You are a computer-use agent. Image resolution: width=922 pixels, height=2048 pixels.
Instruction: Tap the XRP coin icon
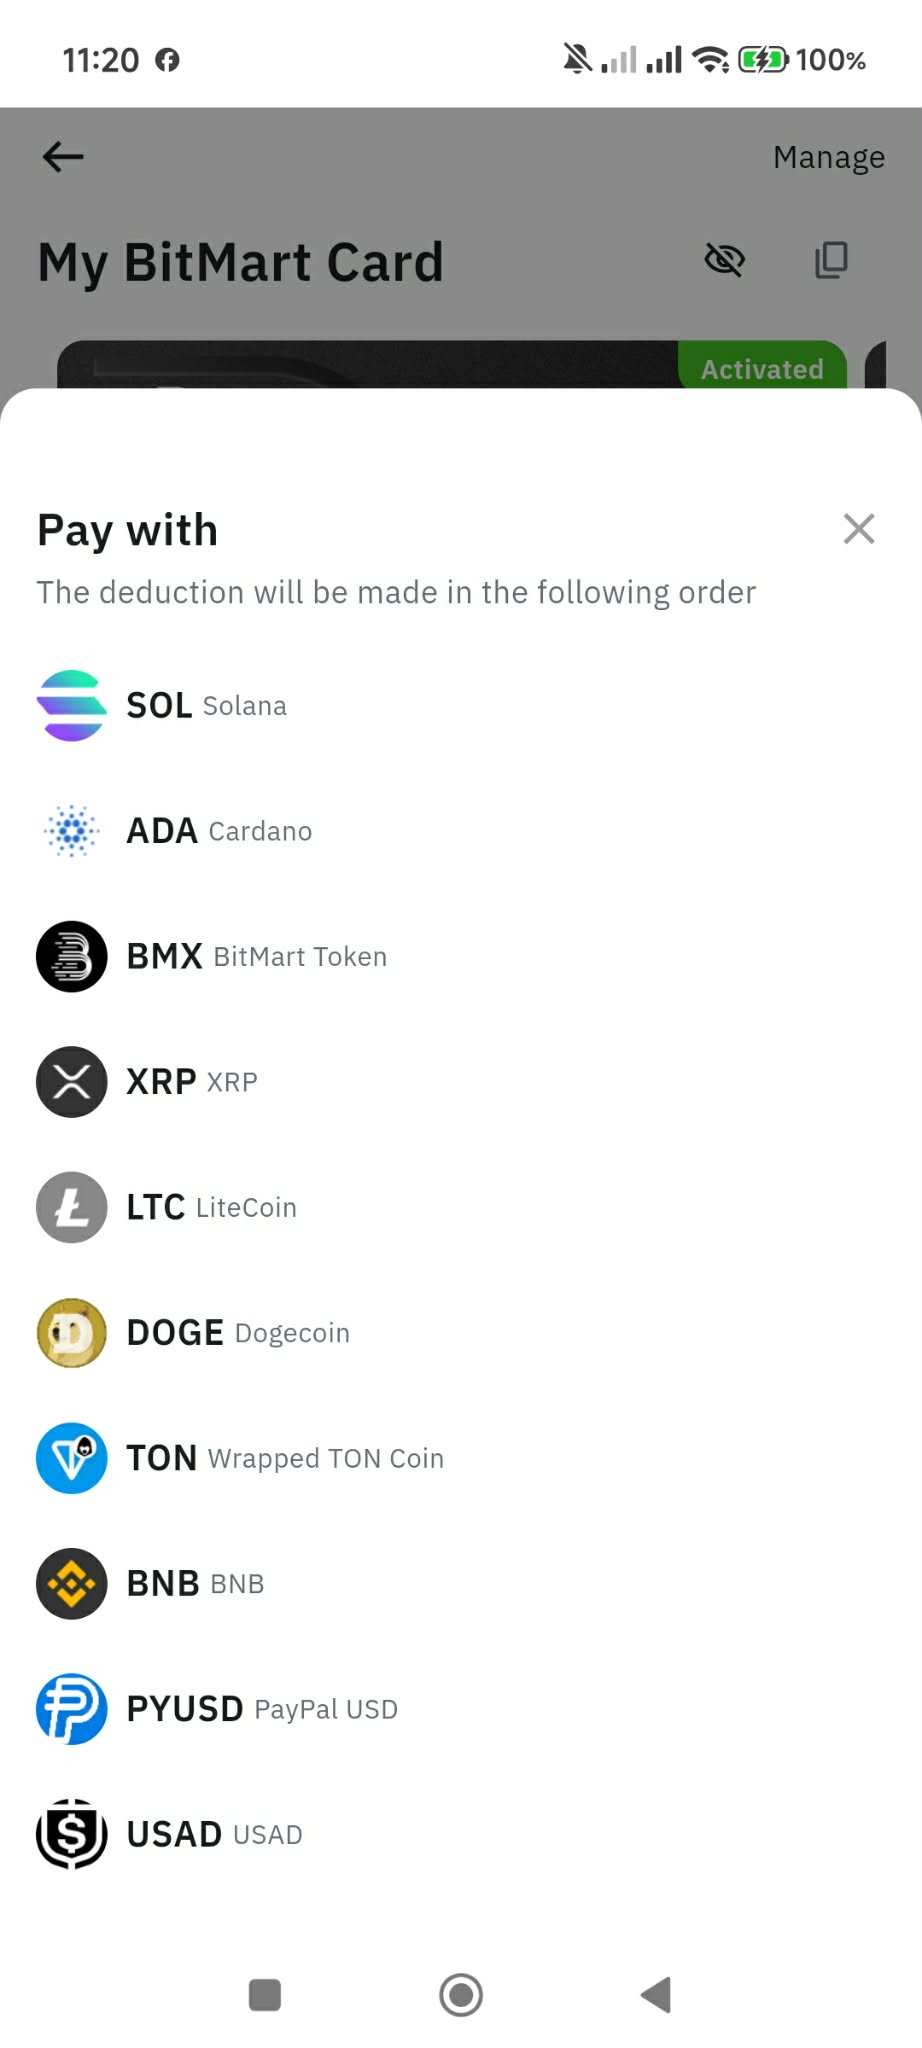coord(71,1082)
